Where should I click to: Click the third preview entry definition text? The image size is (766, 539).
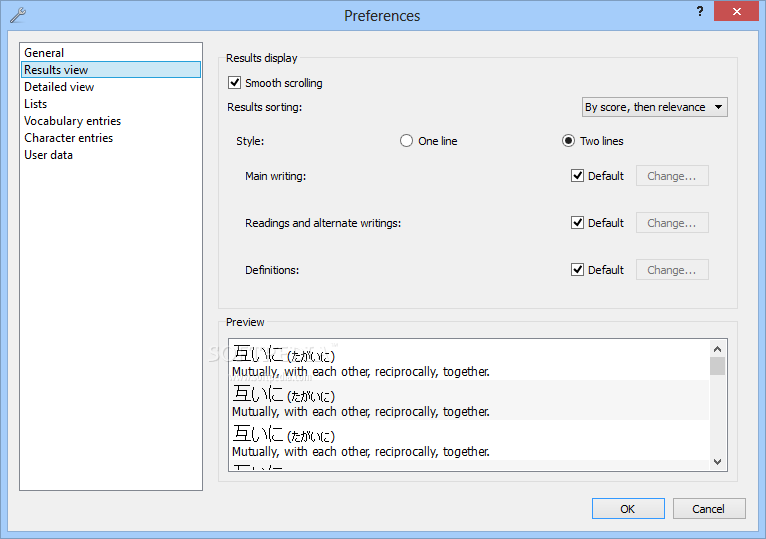(361, 452)
